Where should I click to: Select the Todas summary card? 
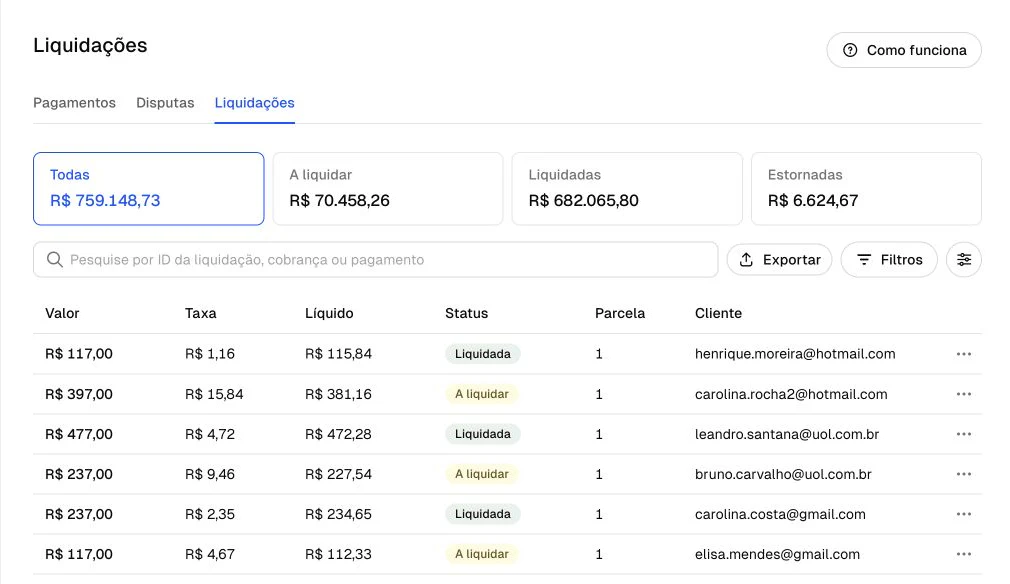click(149, 189)
